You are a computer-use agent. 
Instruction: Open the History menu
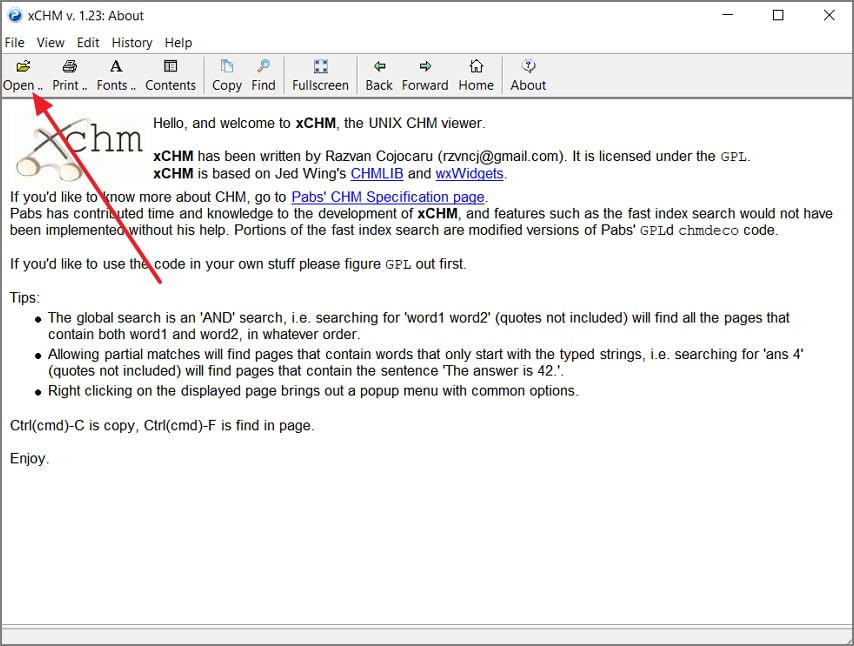coord(132,42)
